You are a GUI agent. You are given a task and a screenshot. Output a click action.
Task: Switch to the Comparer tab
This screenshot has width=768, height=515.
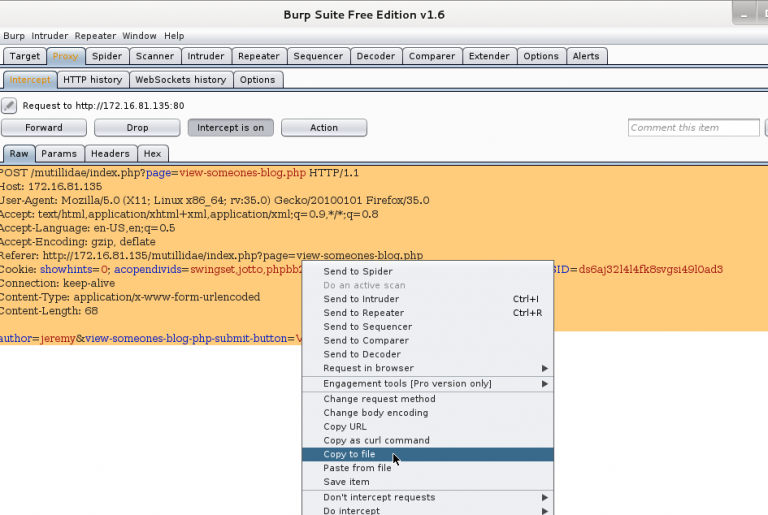tap(432, 56)
